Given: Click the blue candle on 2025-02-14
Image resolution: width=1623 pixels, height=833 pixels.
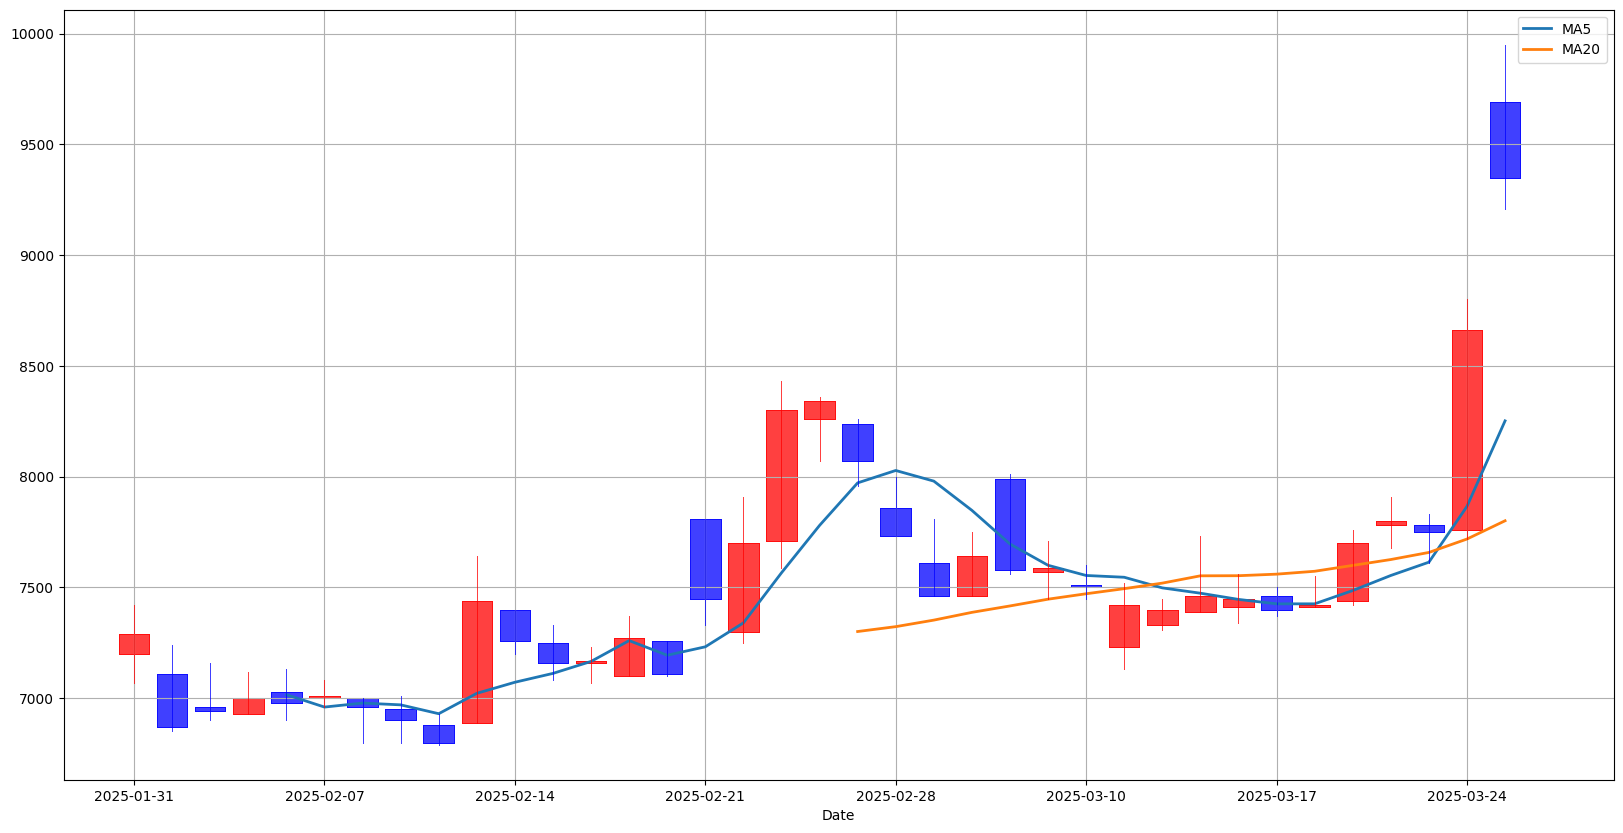Looking at the screenshot, I should click(515, 625).
